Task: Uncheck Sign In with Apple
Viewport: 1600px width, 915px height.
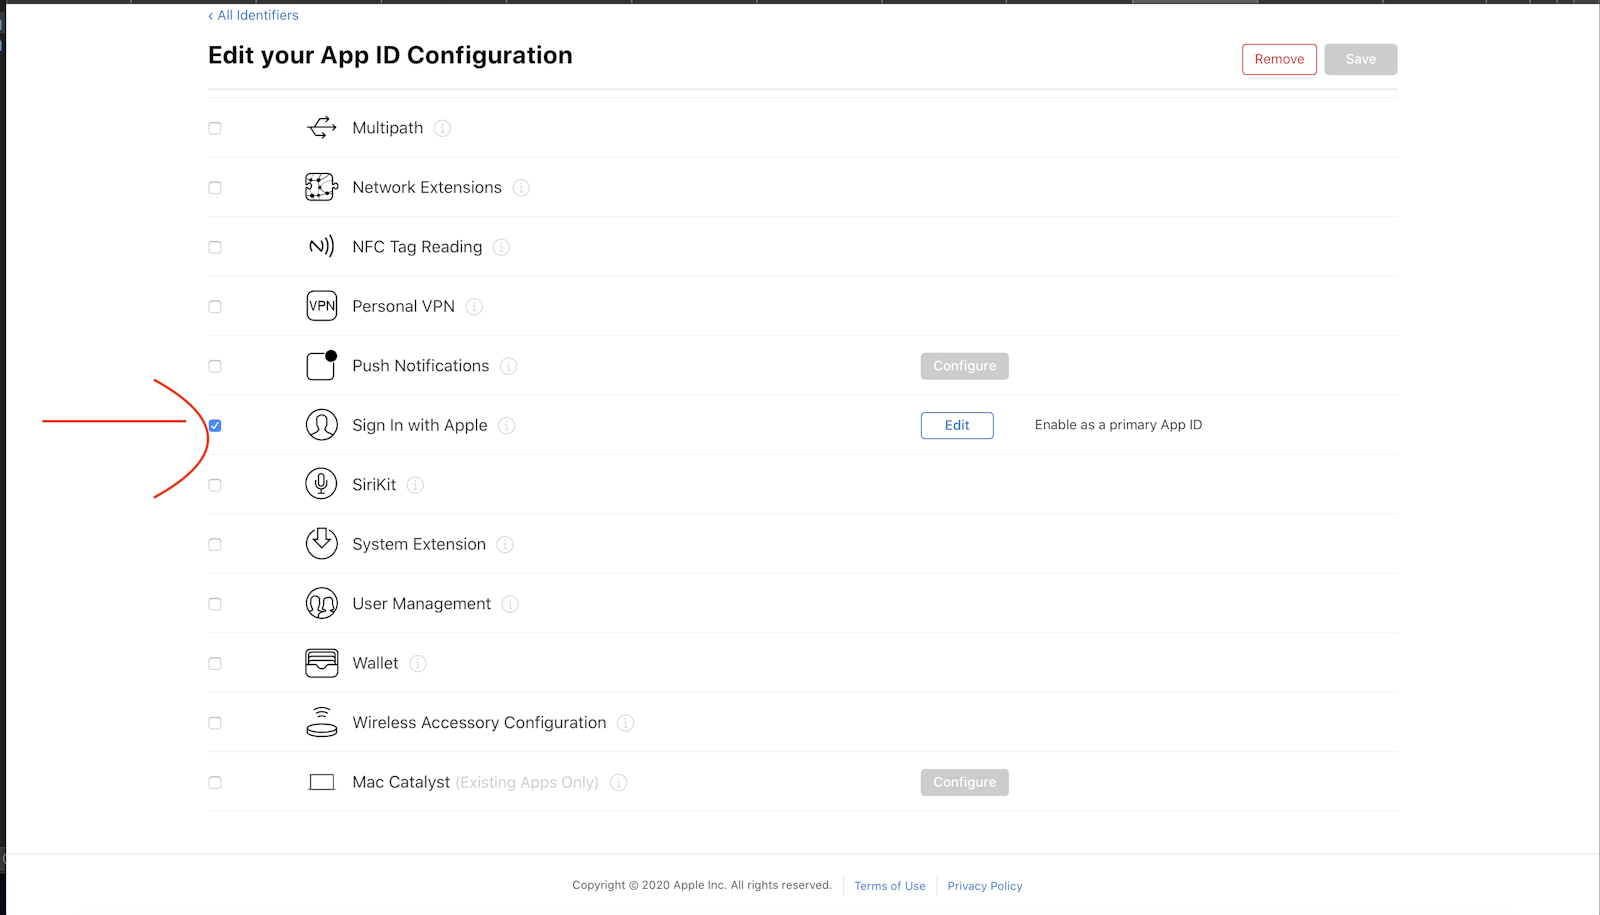Action: tap(214, 425)
